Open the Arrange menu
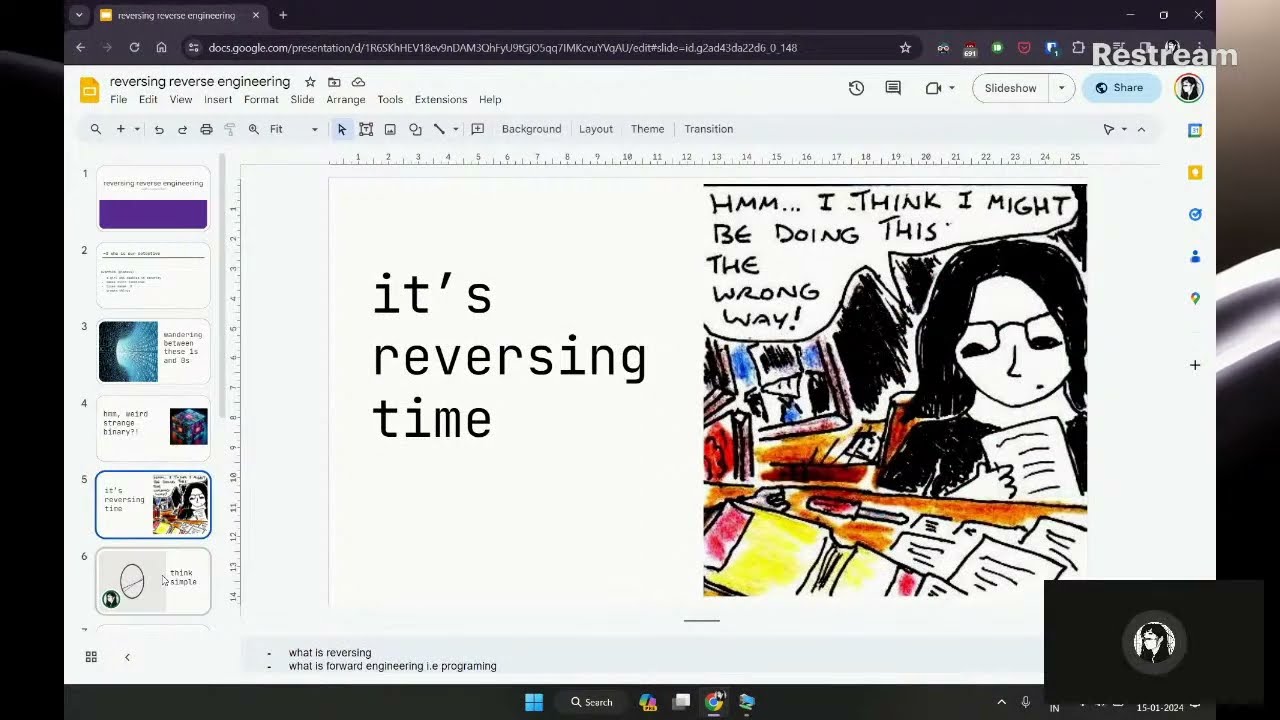Image resolution: width=1280 pixels, height=720 pixels. (346, 100)
